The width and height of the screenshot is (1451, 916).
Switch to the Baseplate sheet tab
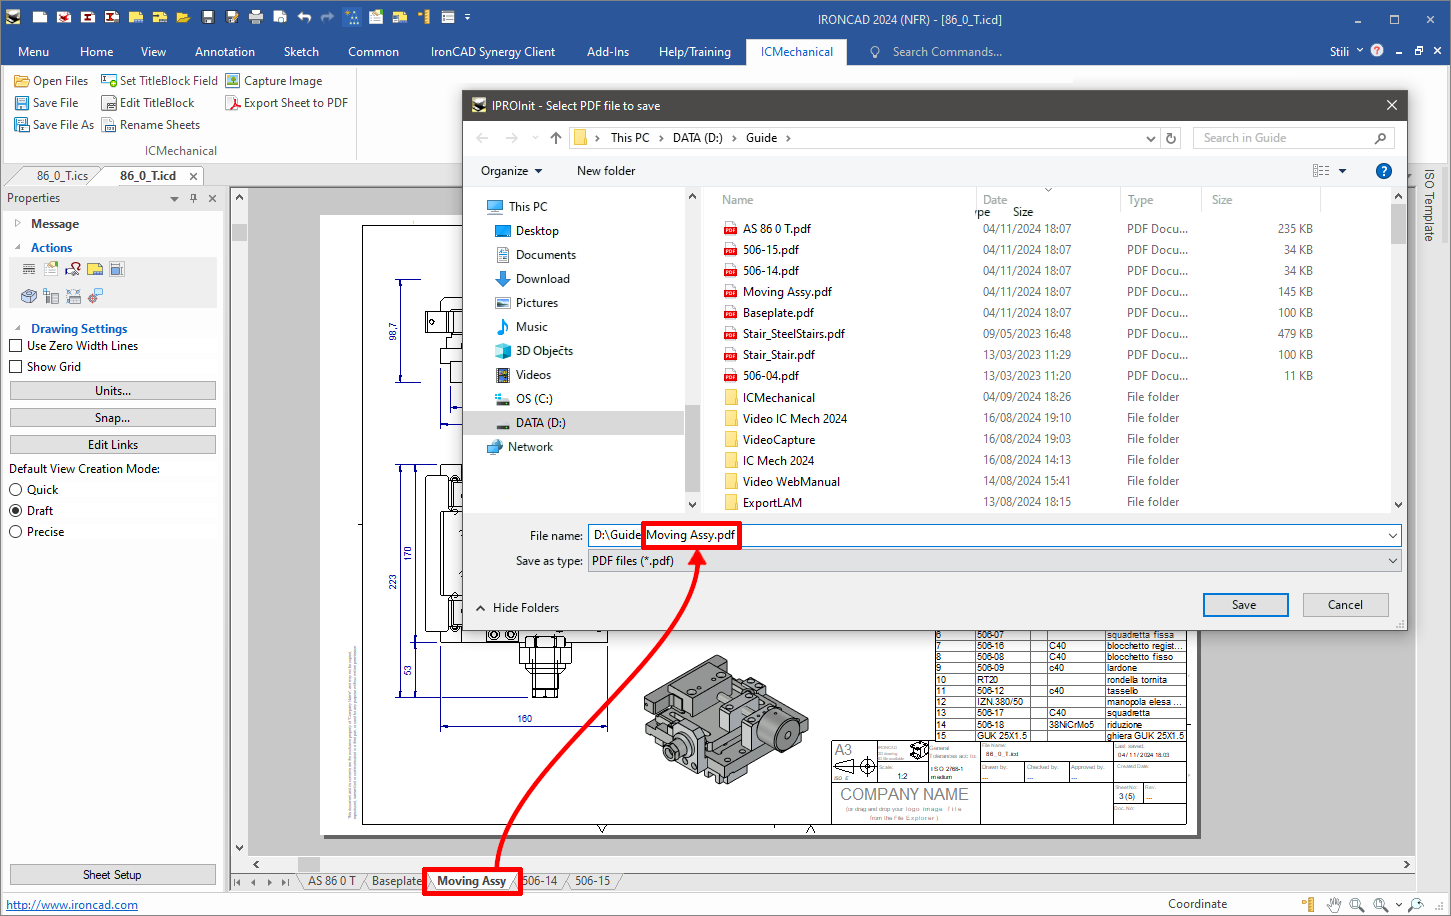coord(396,881)
